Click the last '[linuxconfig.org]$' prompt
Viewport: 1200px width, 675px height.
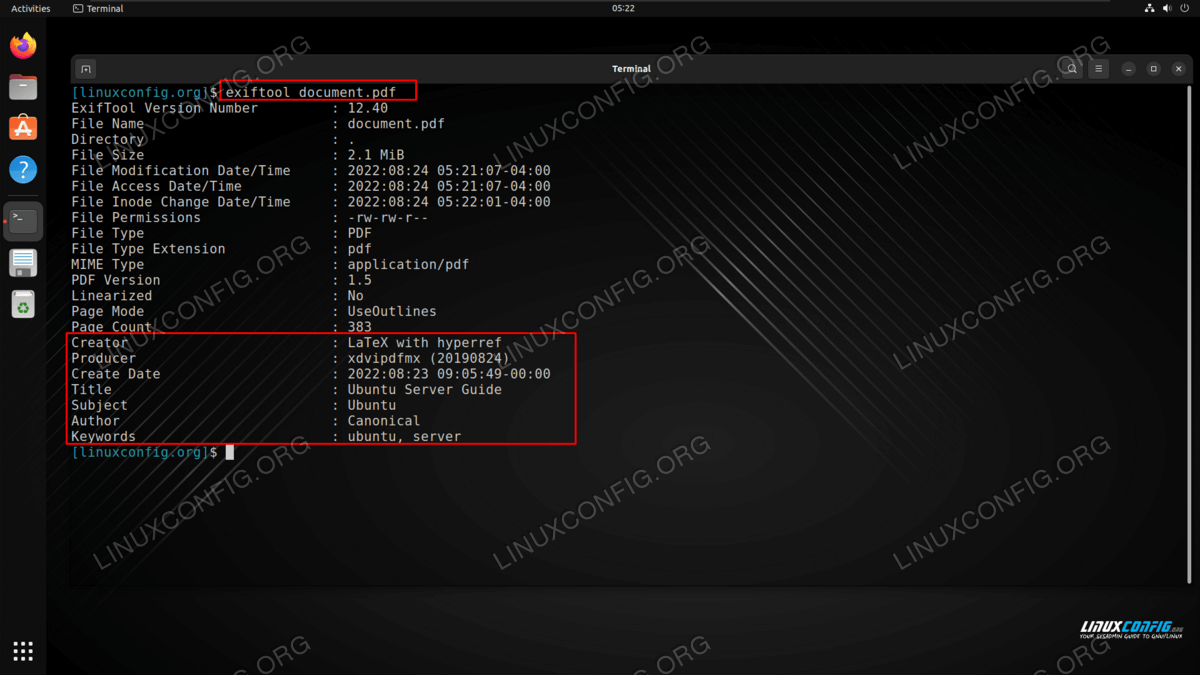click(x=144, y=452)
